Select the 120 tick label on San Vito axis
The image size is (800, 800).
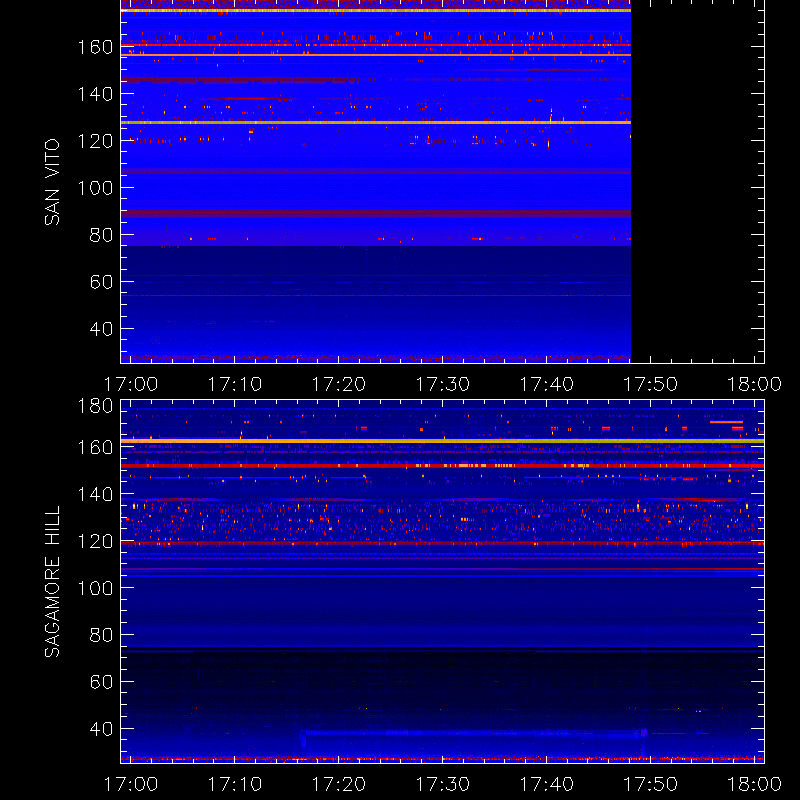click(x=95, y=141)
